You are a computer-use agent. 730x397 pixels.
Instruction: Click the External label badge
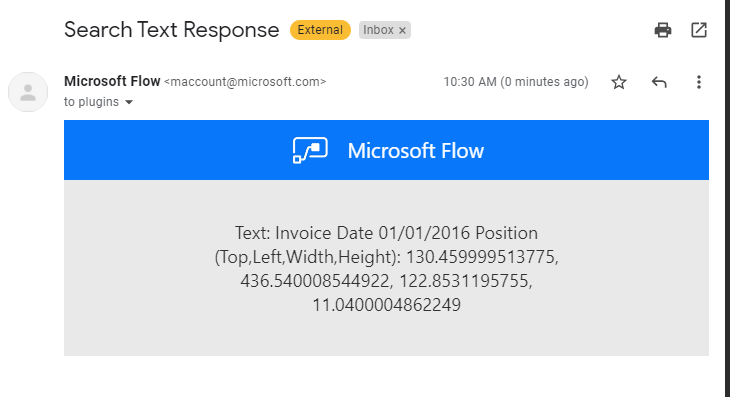[x=320, y=30]
